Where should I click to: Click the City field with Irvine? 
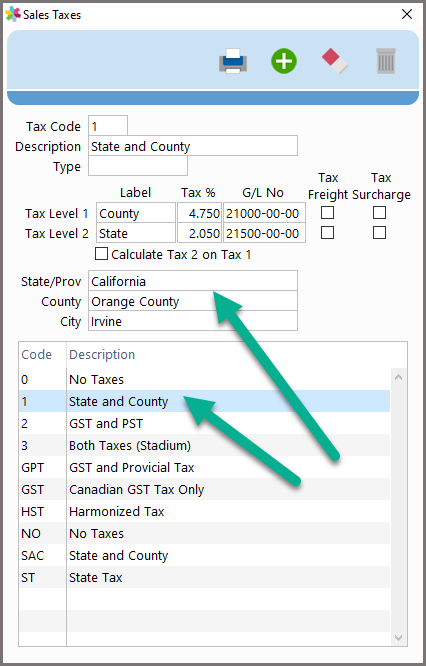[x=193, y=321]
